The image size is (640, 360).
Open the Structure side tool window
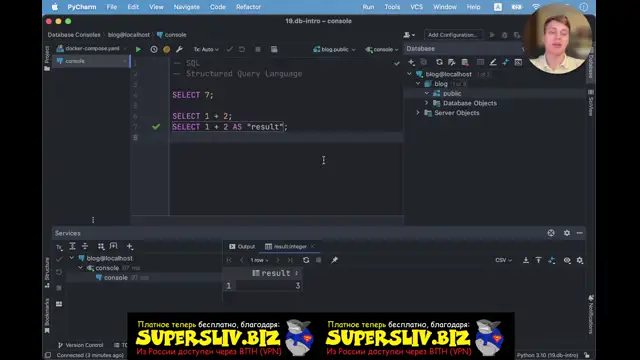point(47,272)
